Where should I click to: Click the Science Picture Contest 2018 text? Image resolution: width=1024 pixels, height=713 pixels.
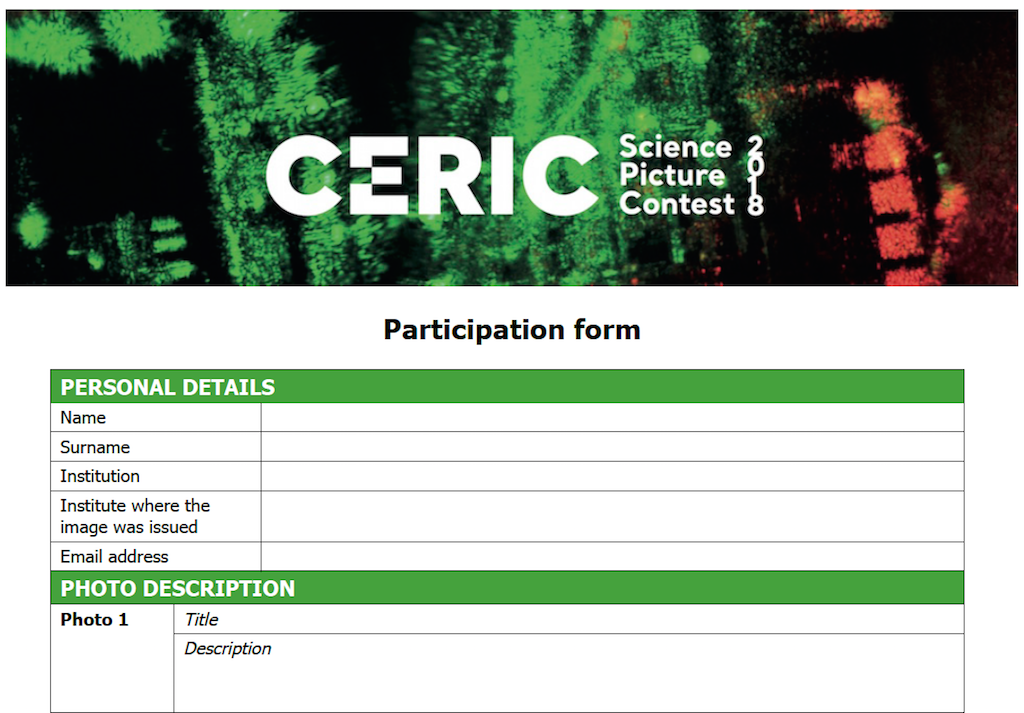(691, 175)
